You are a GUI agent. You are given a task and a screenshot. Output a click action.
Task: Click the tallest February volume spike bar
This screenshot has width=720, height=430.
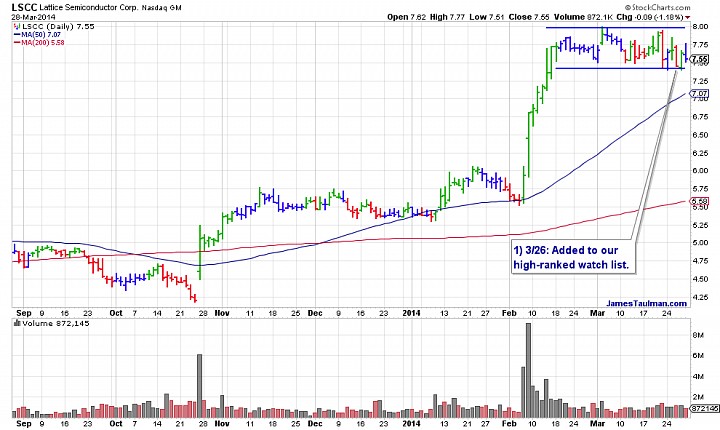pos(528,370)
